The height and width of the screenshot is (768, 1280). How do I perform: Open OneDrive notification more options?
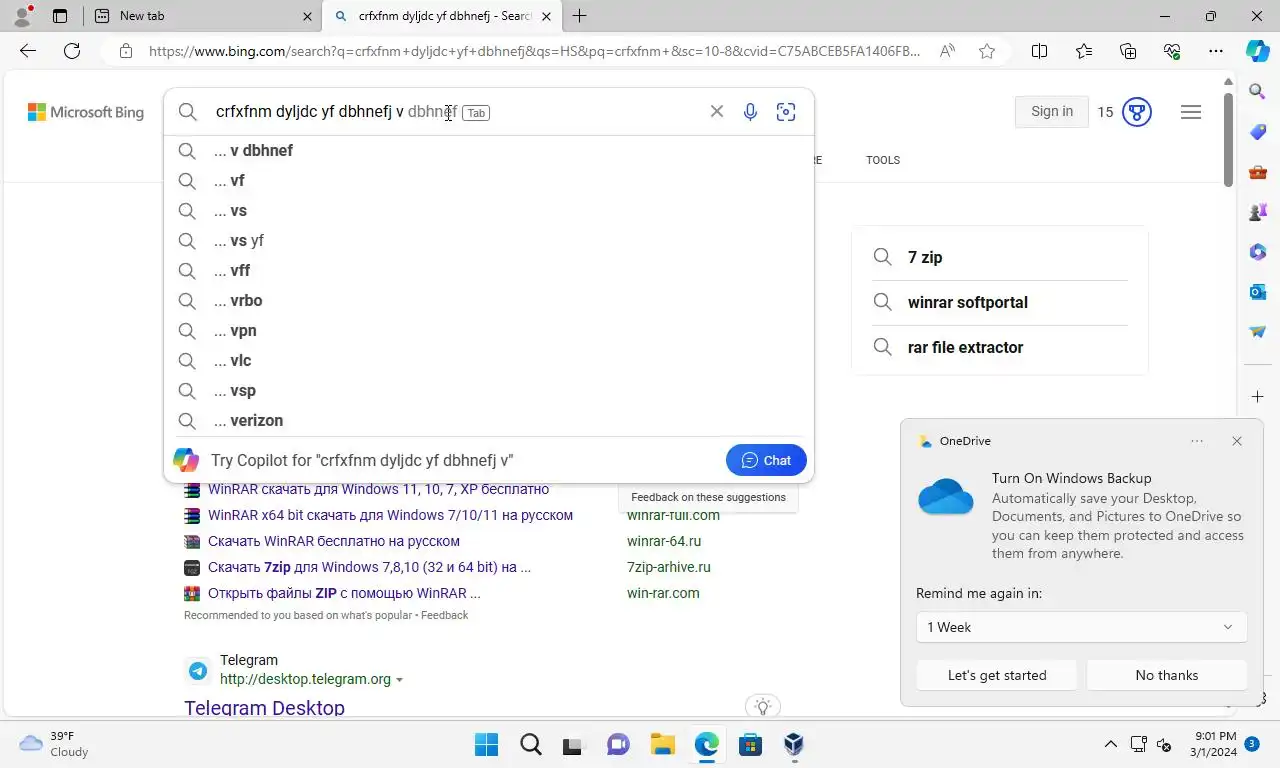click(1197, 441)
